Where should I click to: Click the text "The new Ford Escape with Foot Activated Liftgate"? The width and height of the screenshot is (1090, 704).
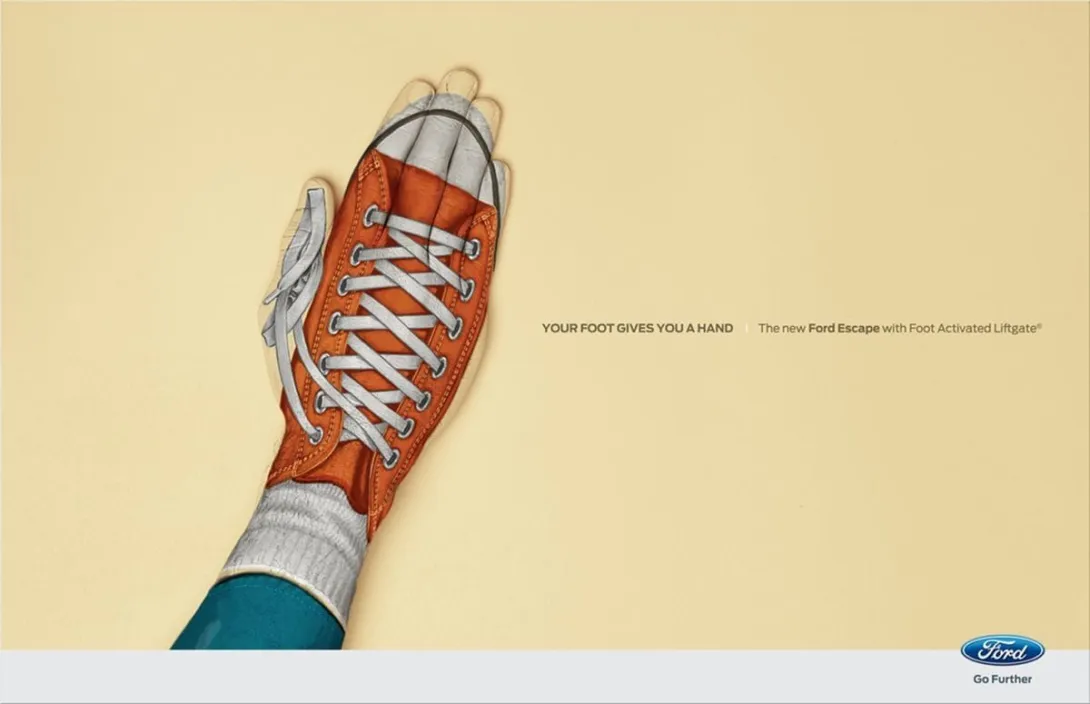900,328
